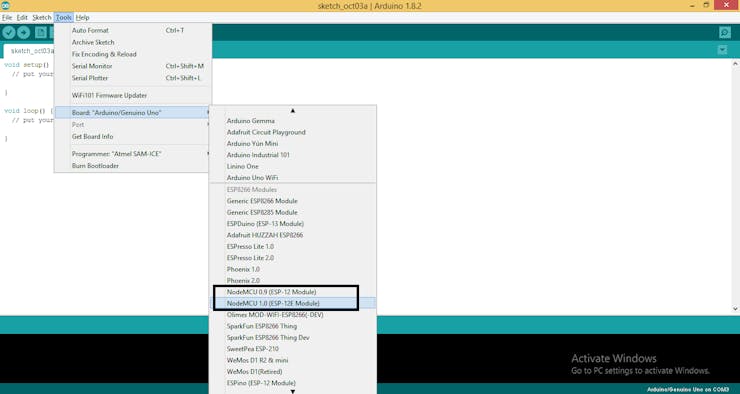Click the New sketch toolbar icon

click(x=41, y=32)
